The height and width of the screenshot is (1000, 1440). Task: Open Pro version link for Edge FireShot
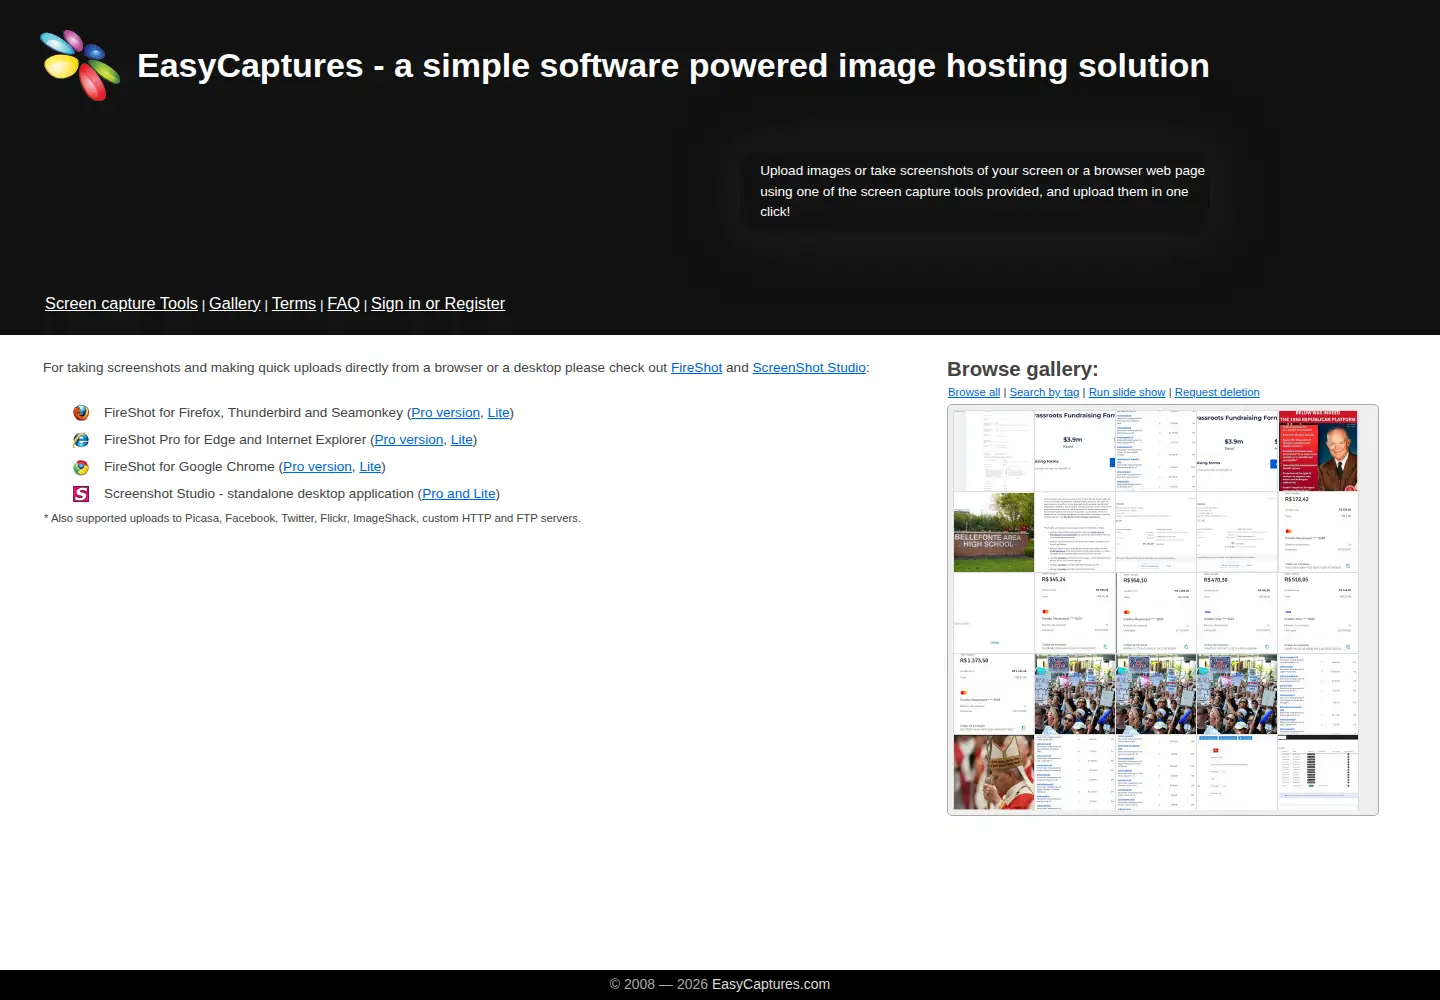(408, 440)
